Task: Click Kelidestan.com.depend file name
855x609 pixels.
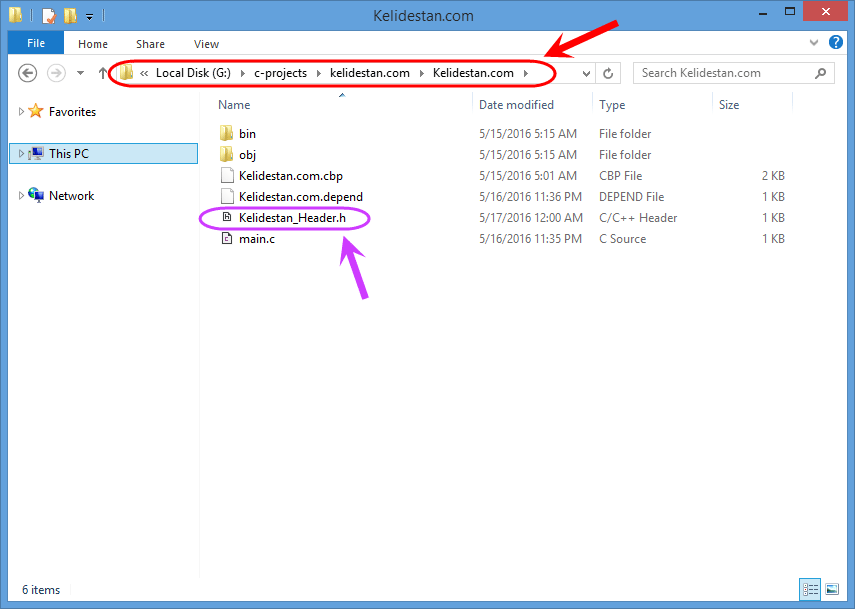Action: pyautogui.click(x=300, y=197)
